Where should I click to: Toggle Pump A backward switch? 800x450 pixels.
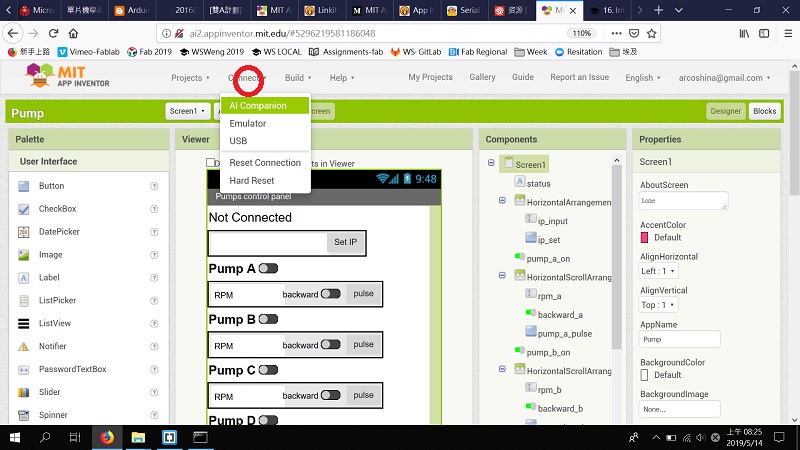point(331,294)
